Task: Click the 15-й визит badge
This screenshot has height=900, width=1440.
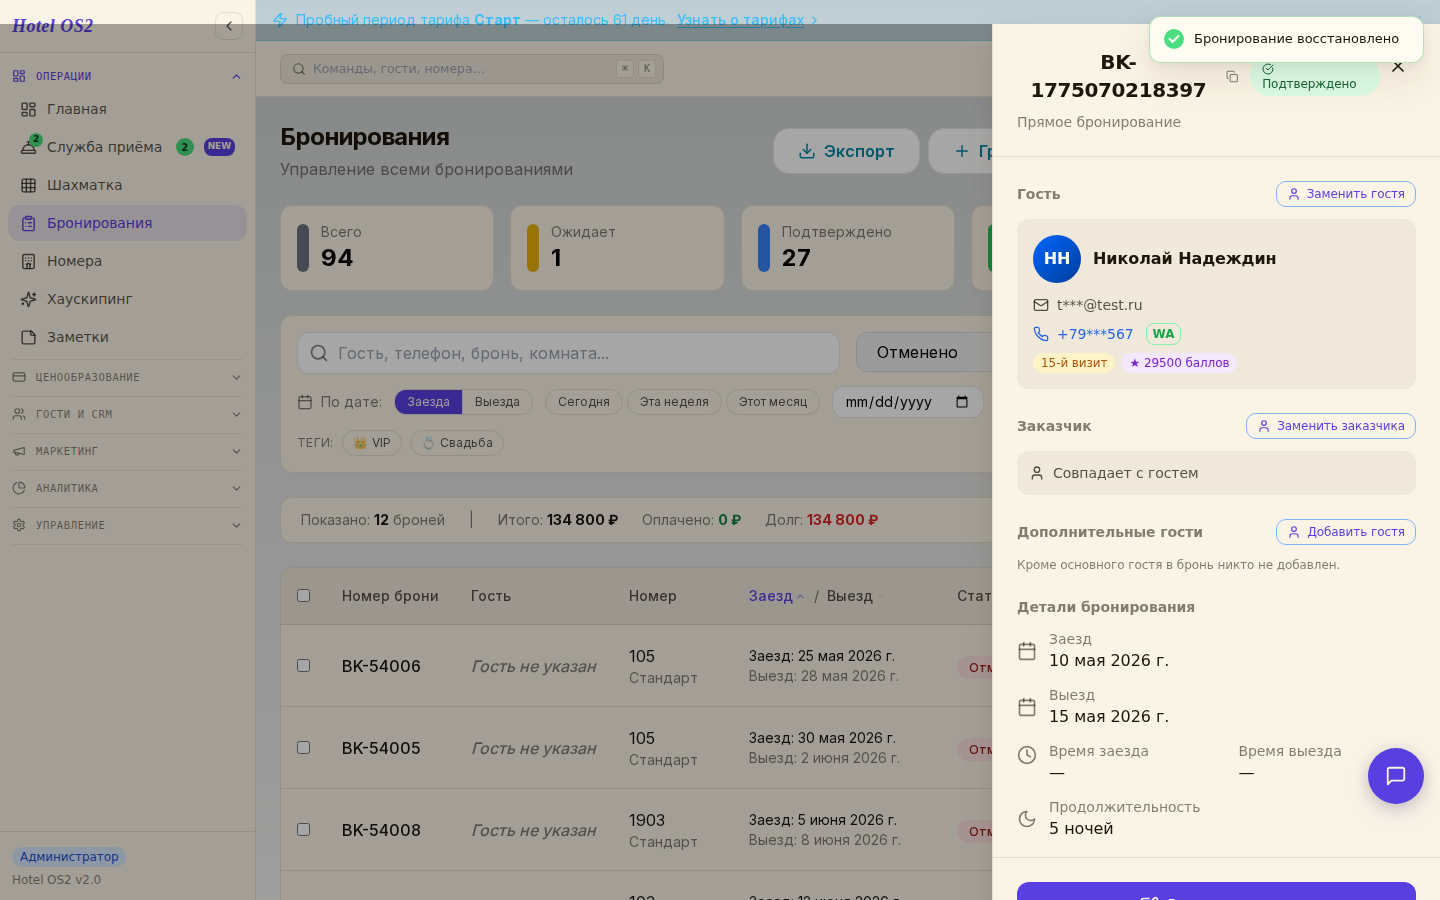Action: [1074, 363]
